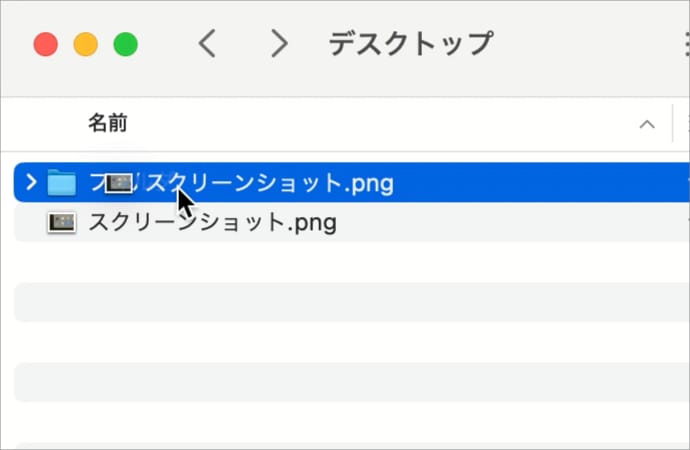Click the blue folder icon in selected row

coord(62,183)
